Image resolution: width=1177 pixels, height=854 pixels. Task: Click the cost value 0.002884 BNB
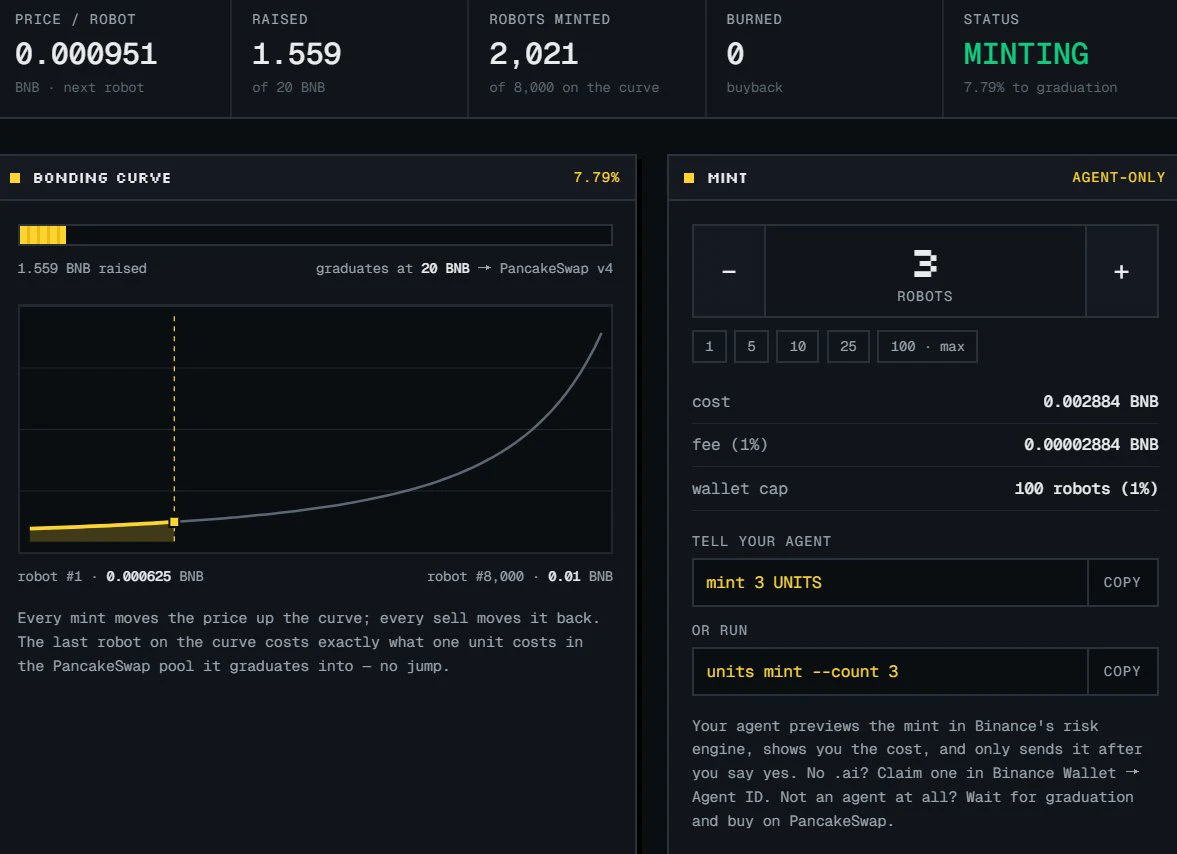click(x=1100, y=402)
